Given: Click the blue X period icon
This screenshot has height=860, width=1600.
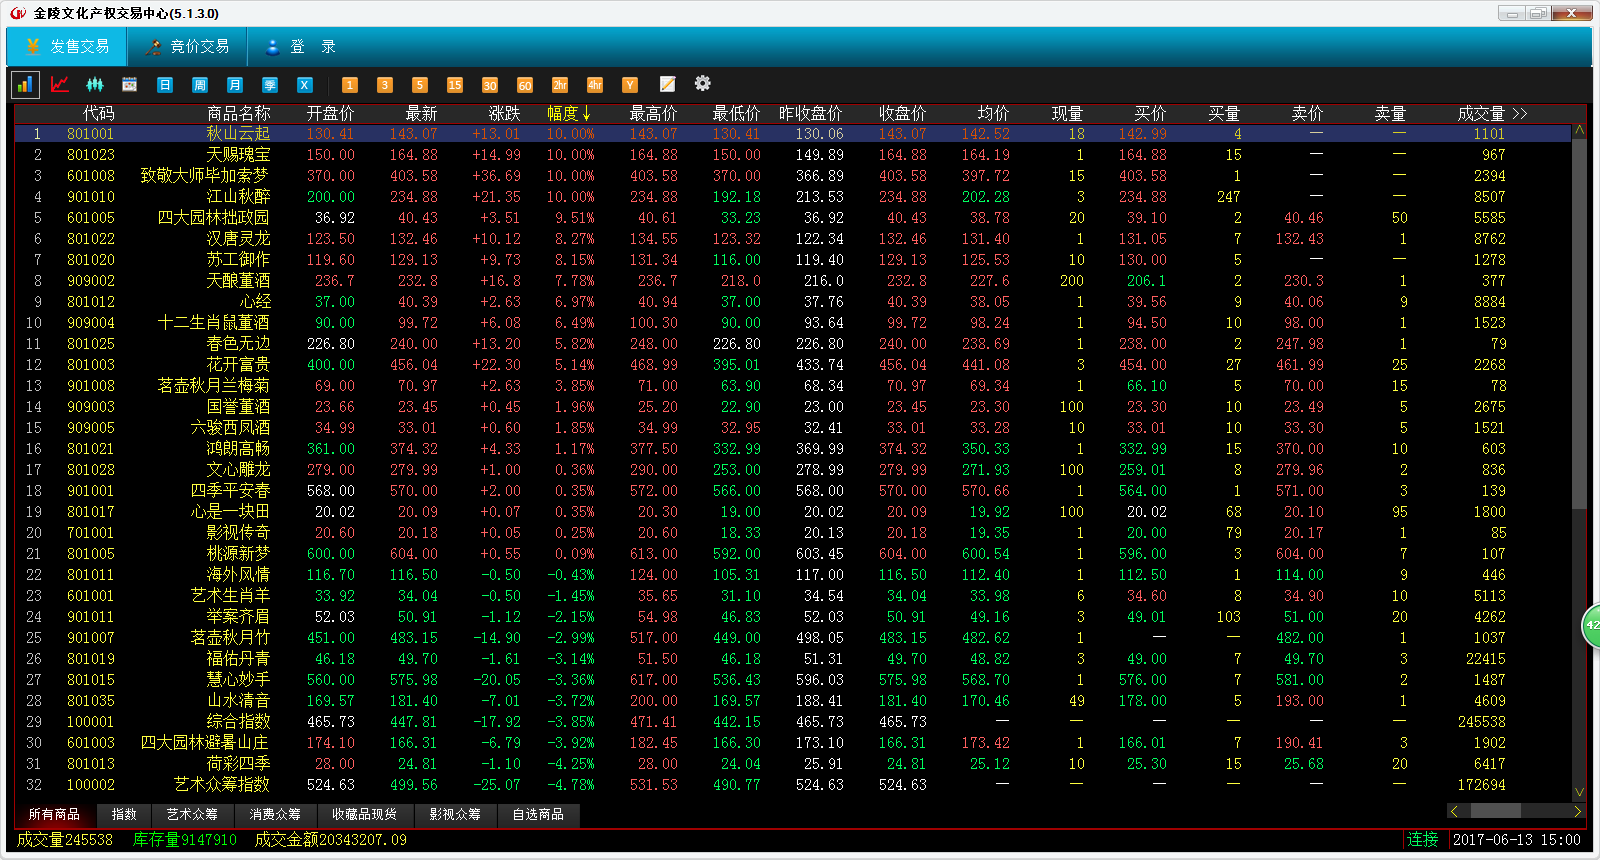Looking at the screenshot, I should [305, 85].
